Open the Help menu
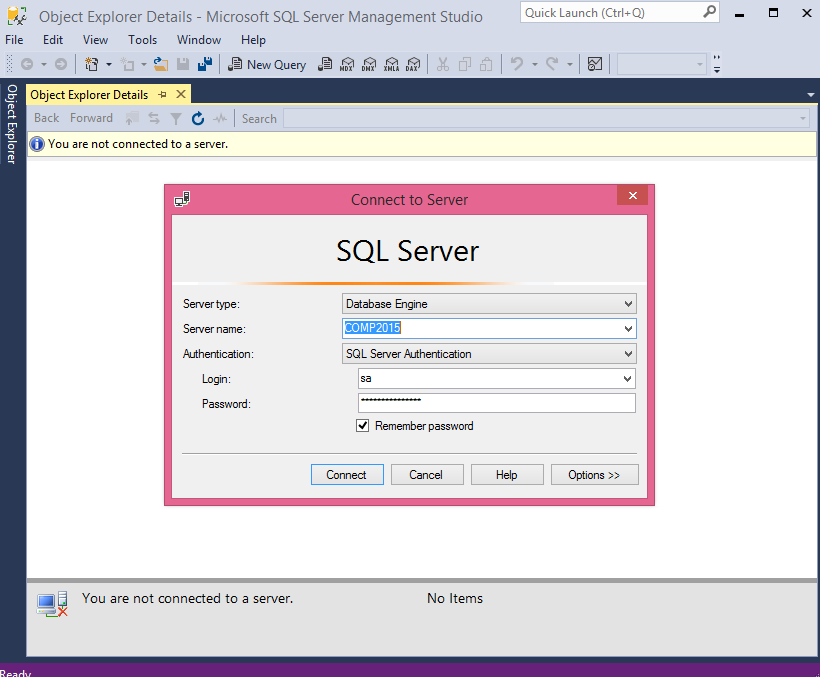 tap(253, 40)
